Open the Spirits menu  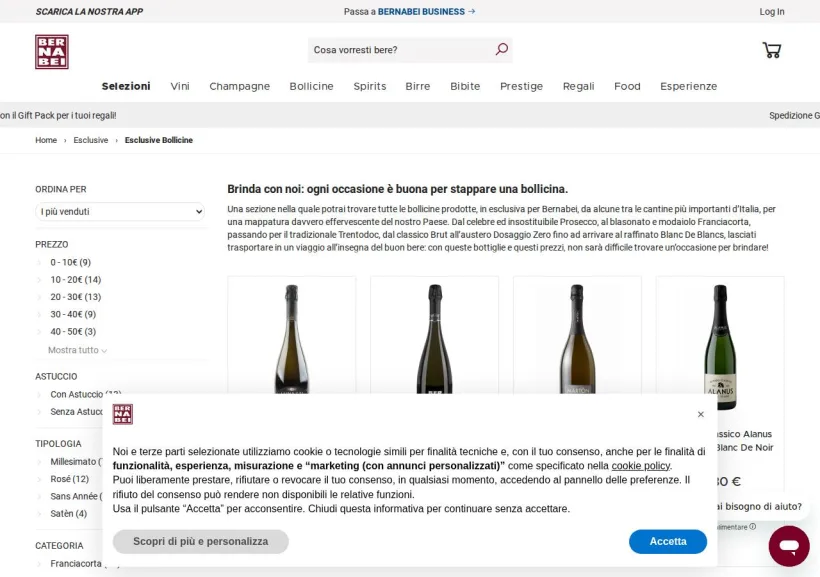(x=370, y=86)
